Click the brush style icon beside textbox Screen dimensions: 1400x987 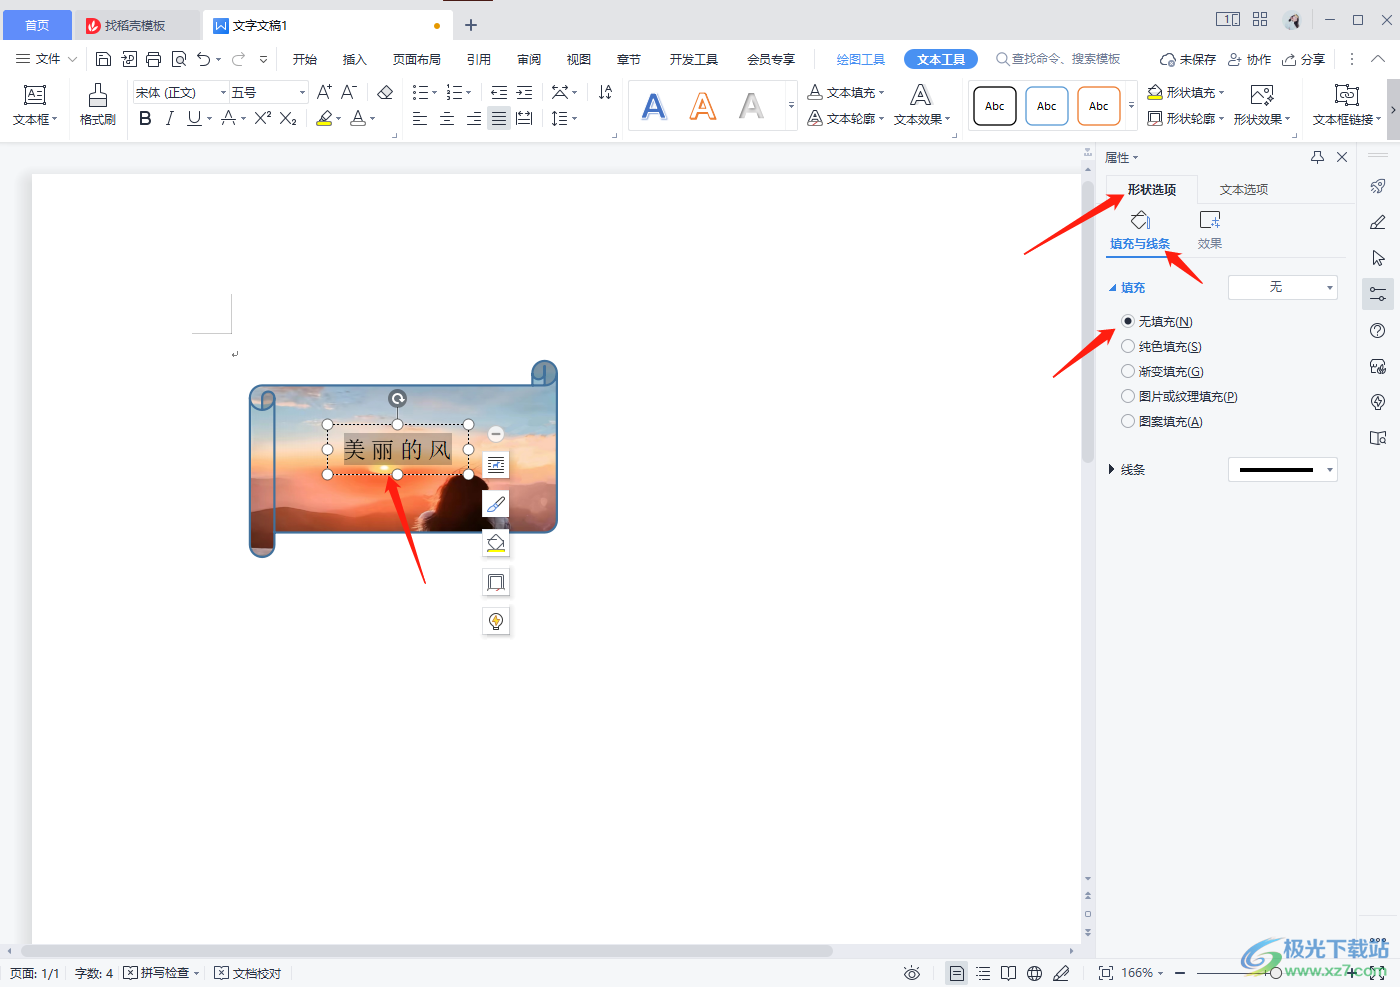click(496, 504)
